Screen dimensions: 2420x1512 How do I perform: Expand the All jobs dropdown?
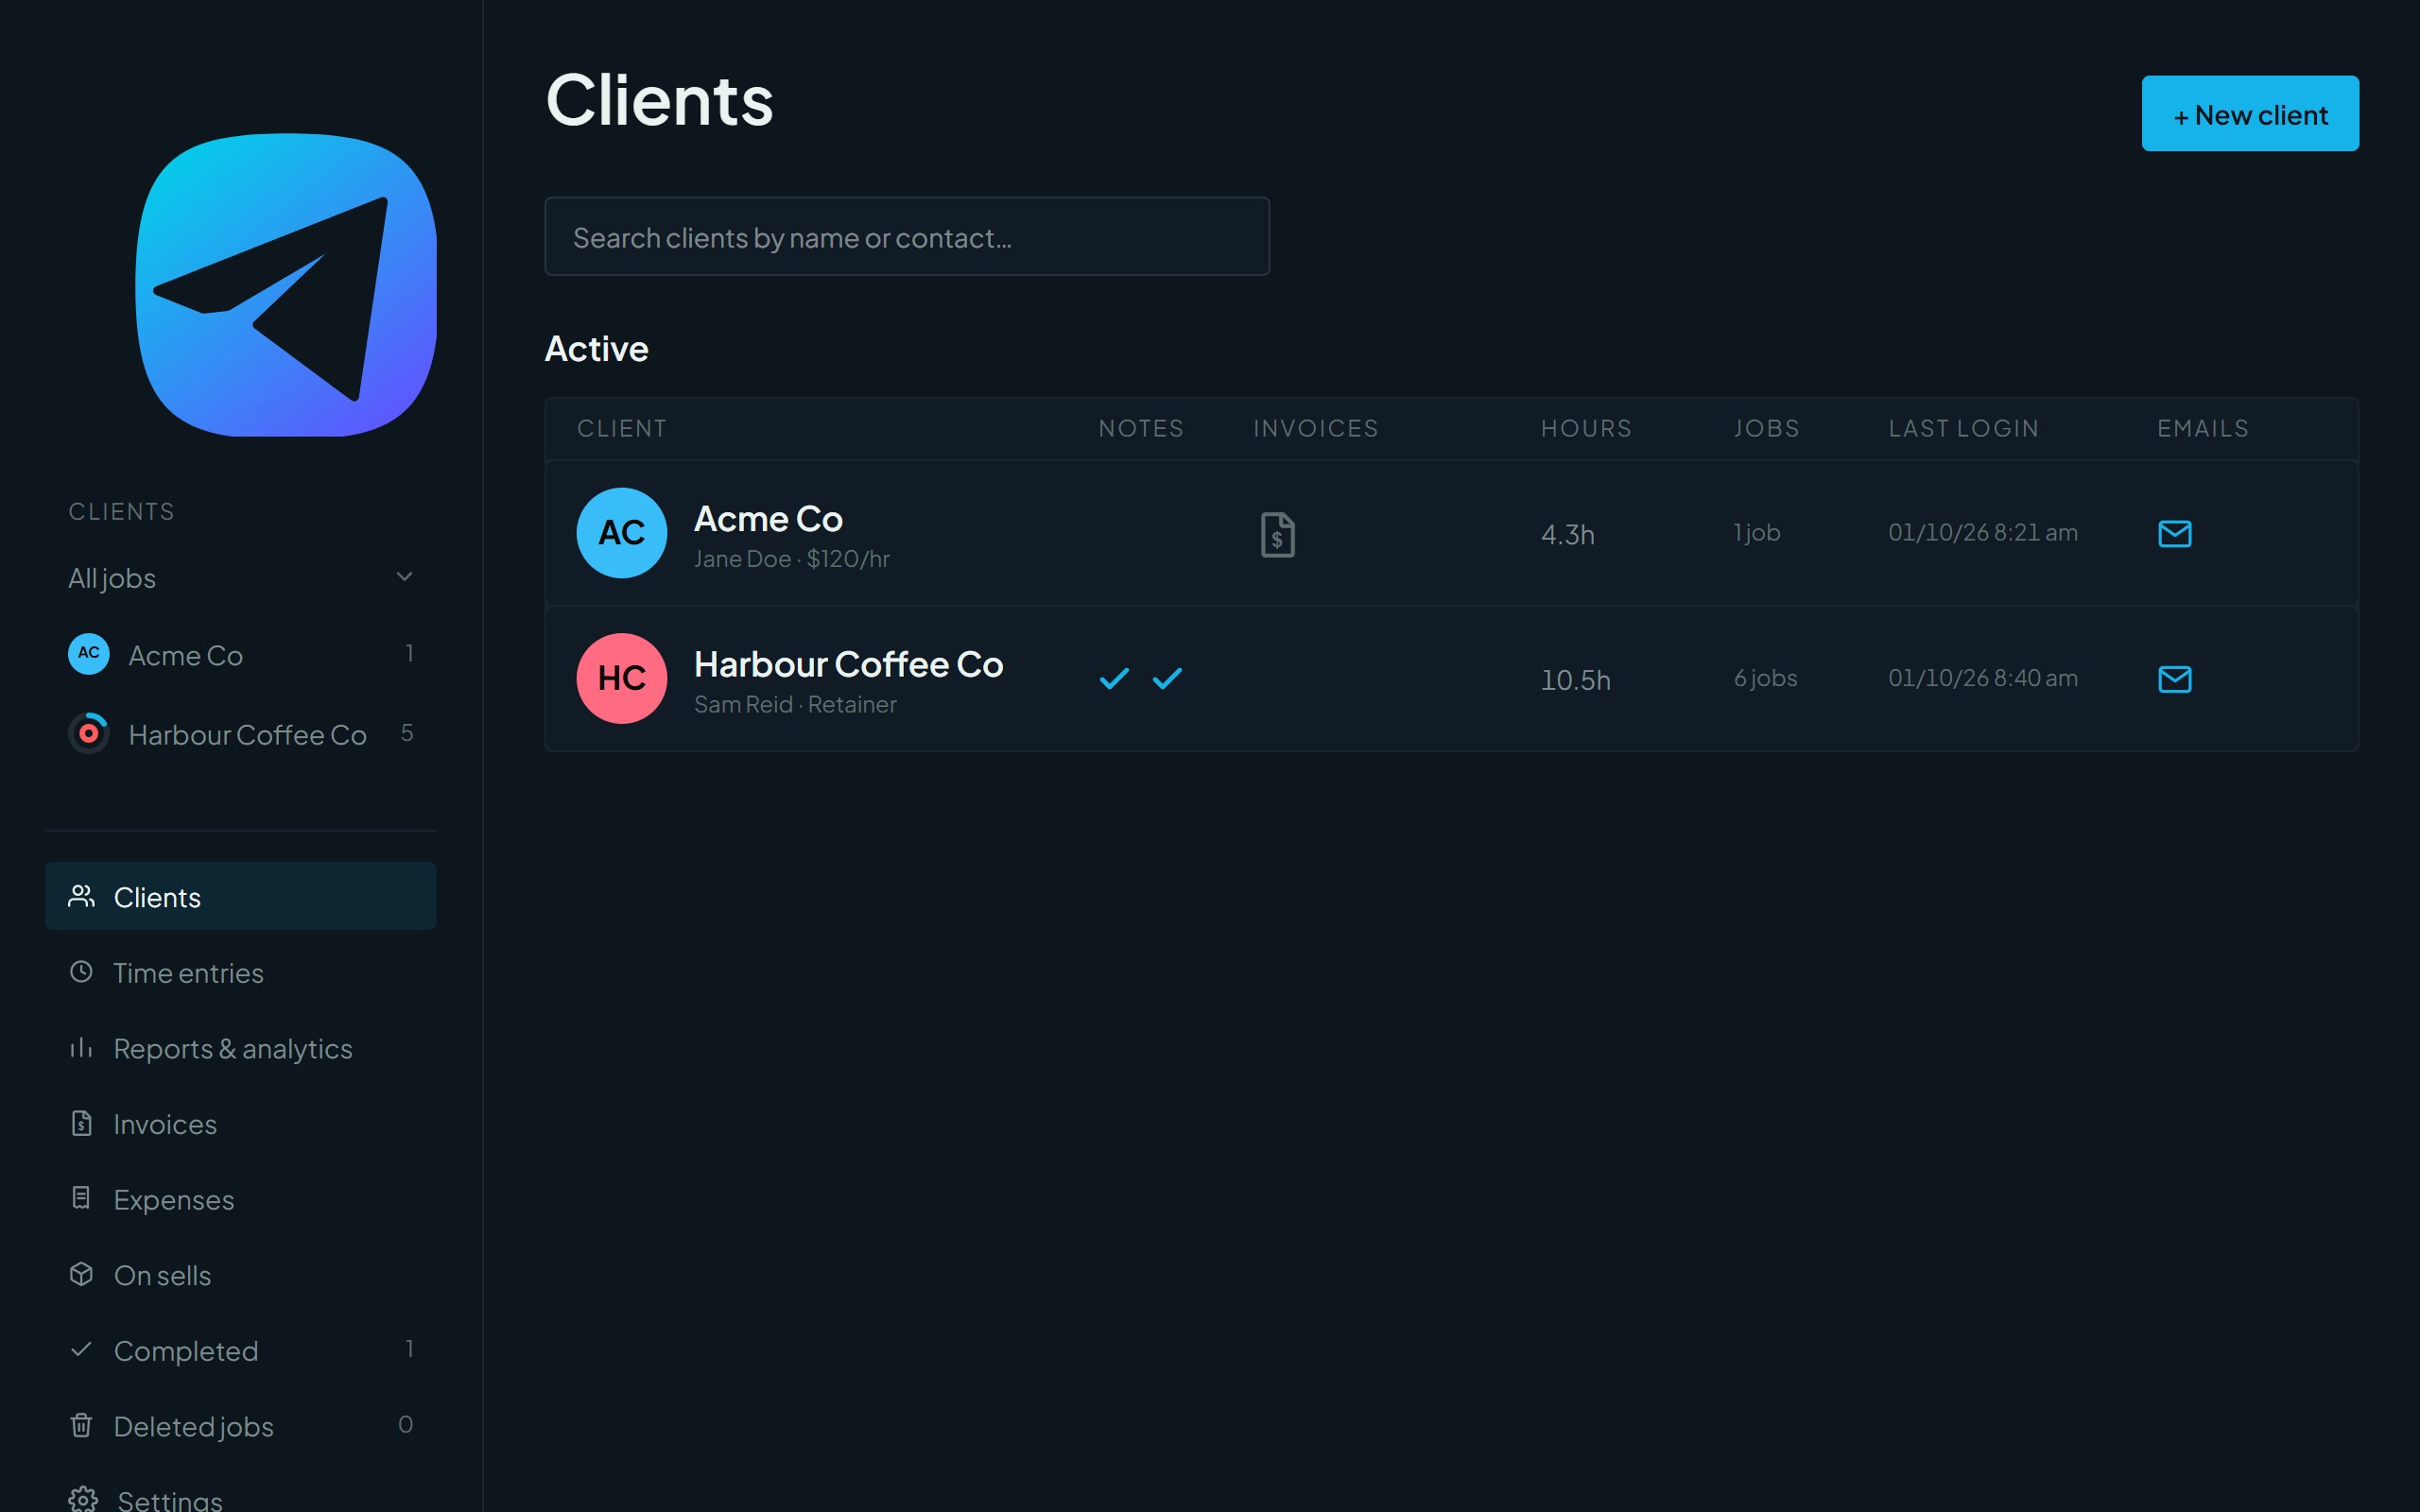coord(241,578)
